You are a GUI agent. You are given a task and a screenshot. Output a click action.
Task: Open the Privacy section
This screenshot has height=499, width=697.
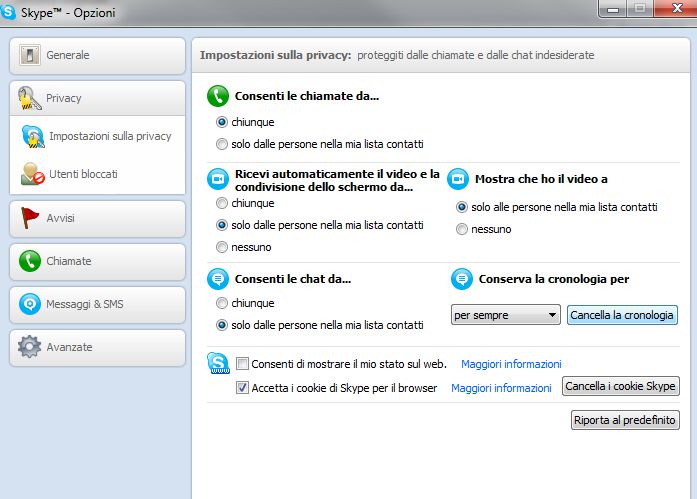point(97,98)
